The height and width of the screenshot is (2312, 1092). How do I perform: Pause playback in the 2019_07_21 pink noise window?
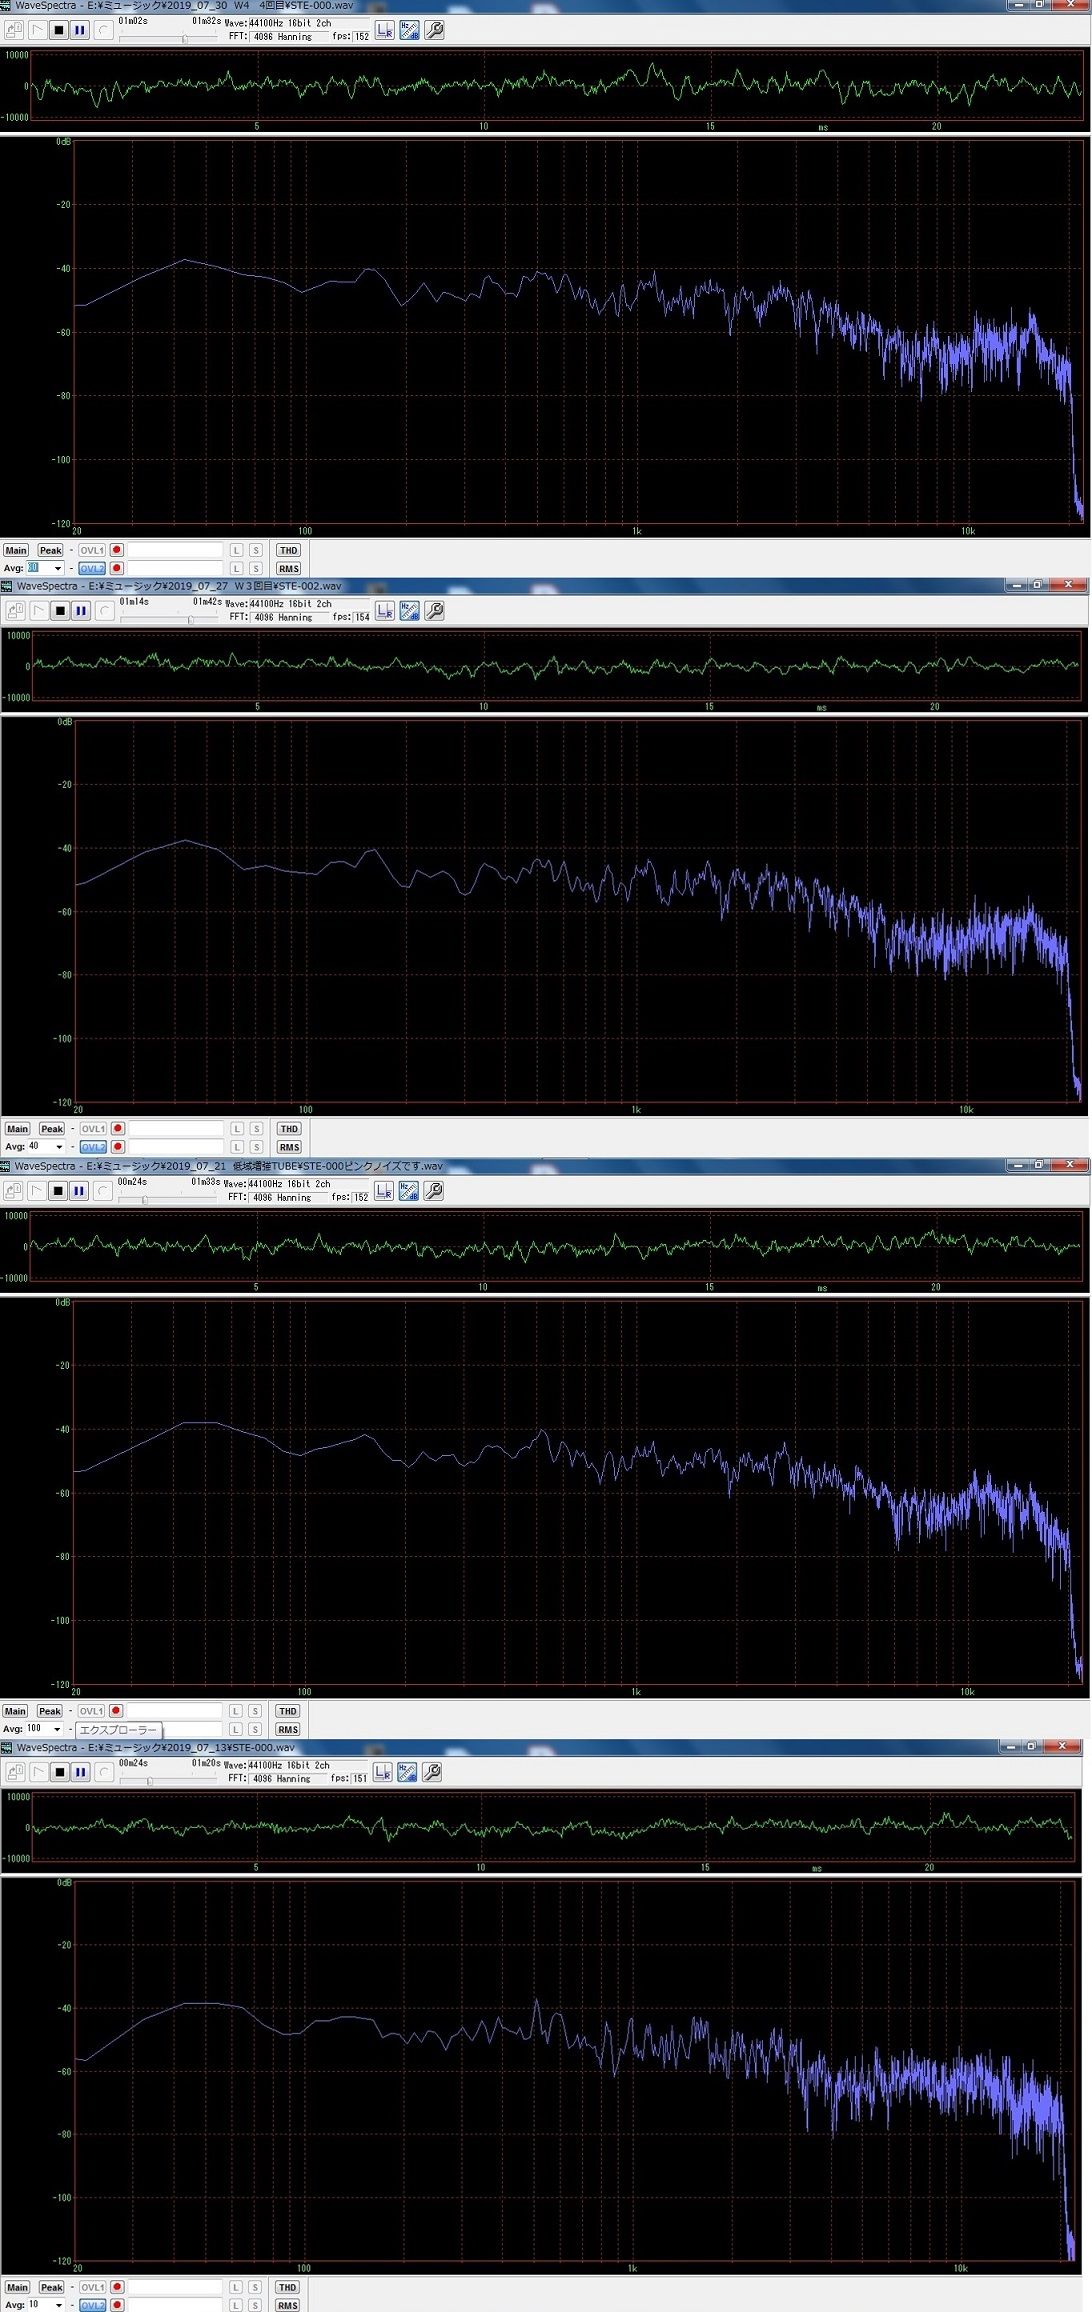click(79, 1190)
